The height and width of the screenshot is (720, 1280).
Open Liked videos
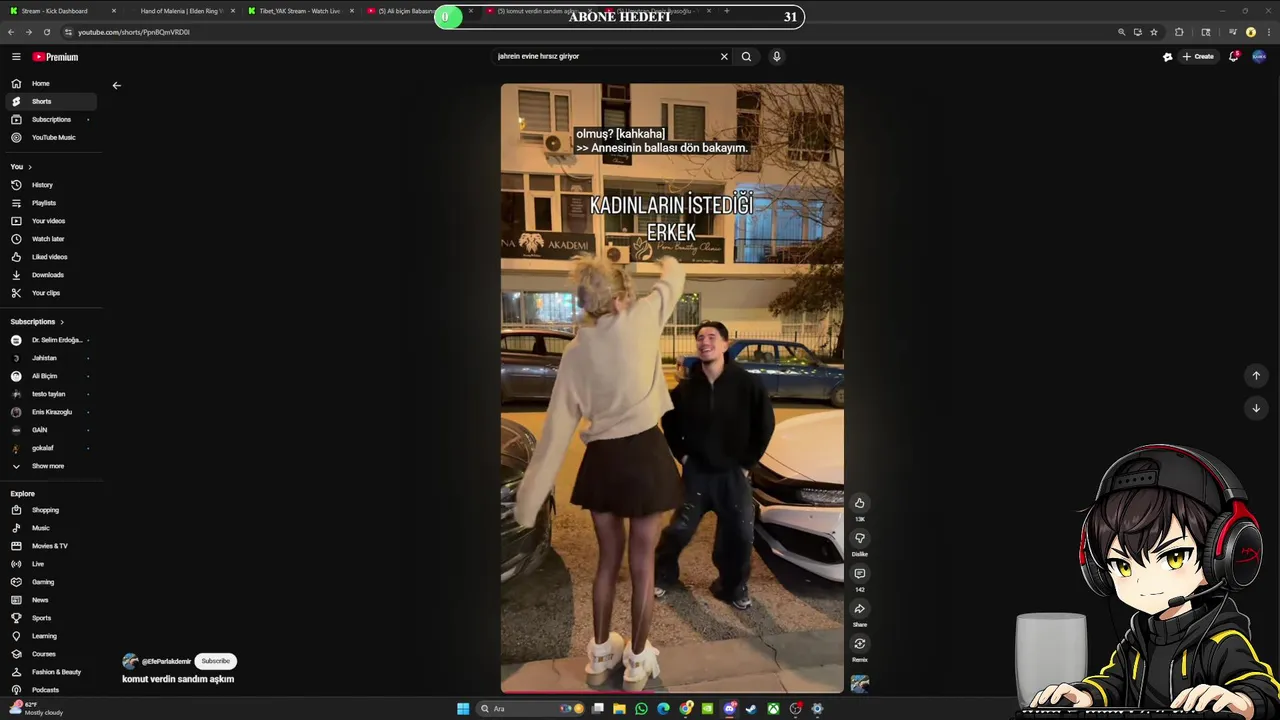point(50,257)
